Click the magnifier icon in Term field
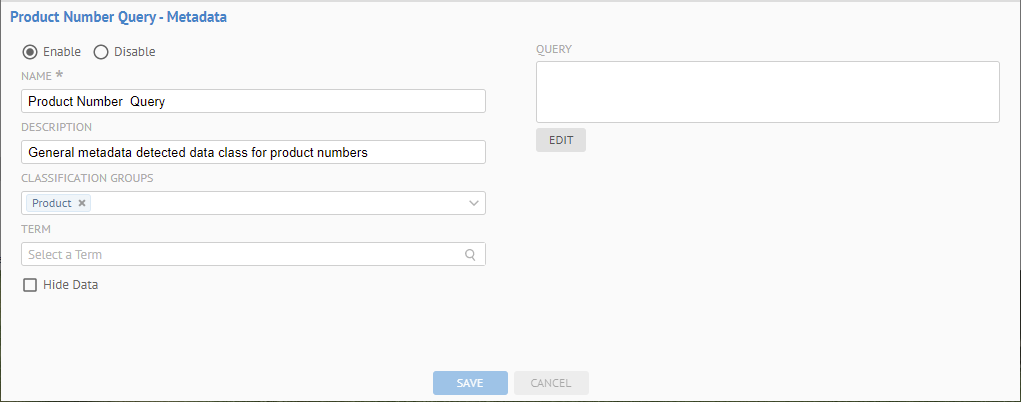Screen dimensions: 1021x402 470,254
